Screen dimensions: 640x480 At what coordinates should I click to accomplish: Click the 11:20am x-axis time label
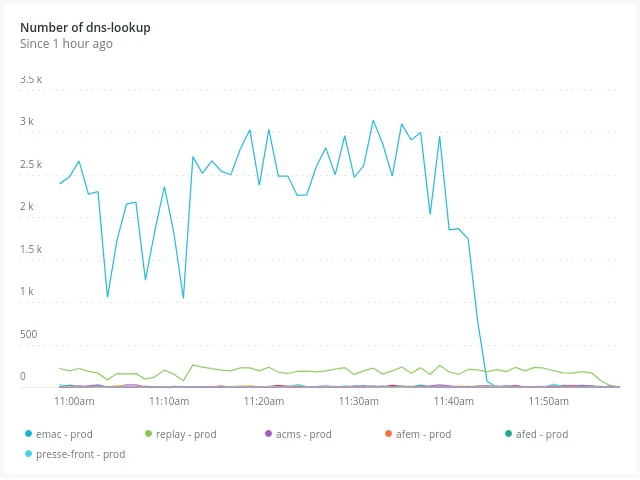(x=264, y=401)
